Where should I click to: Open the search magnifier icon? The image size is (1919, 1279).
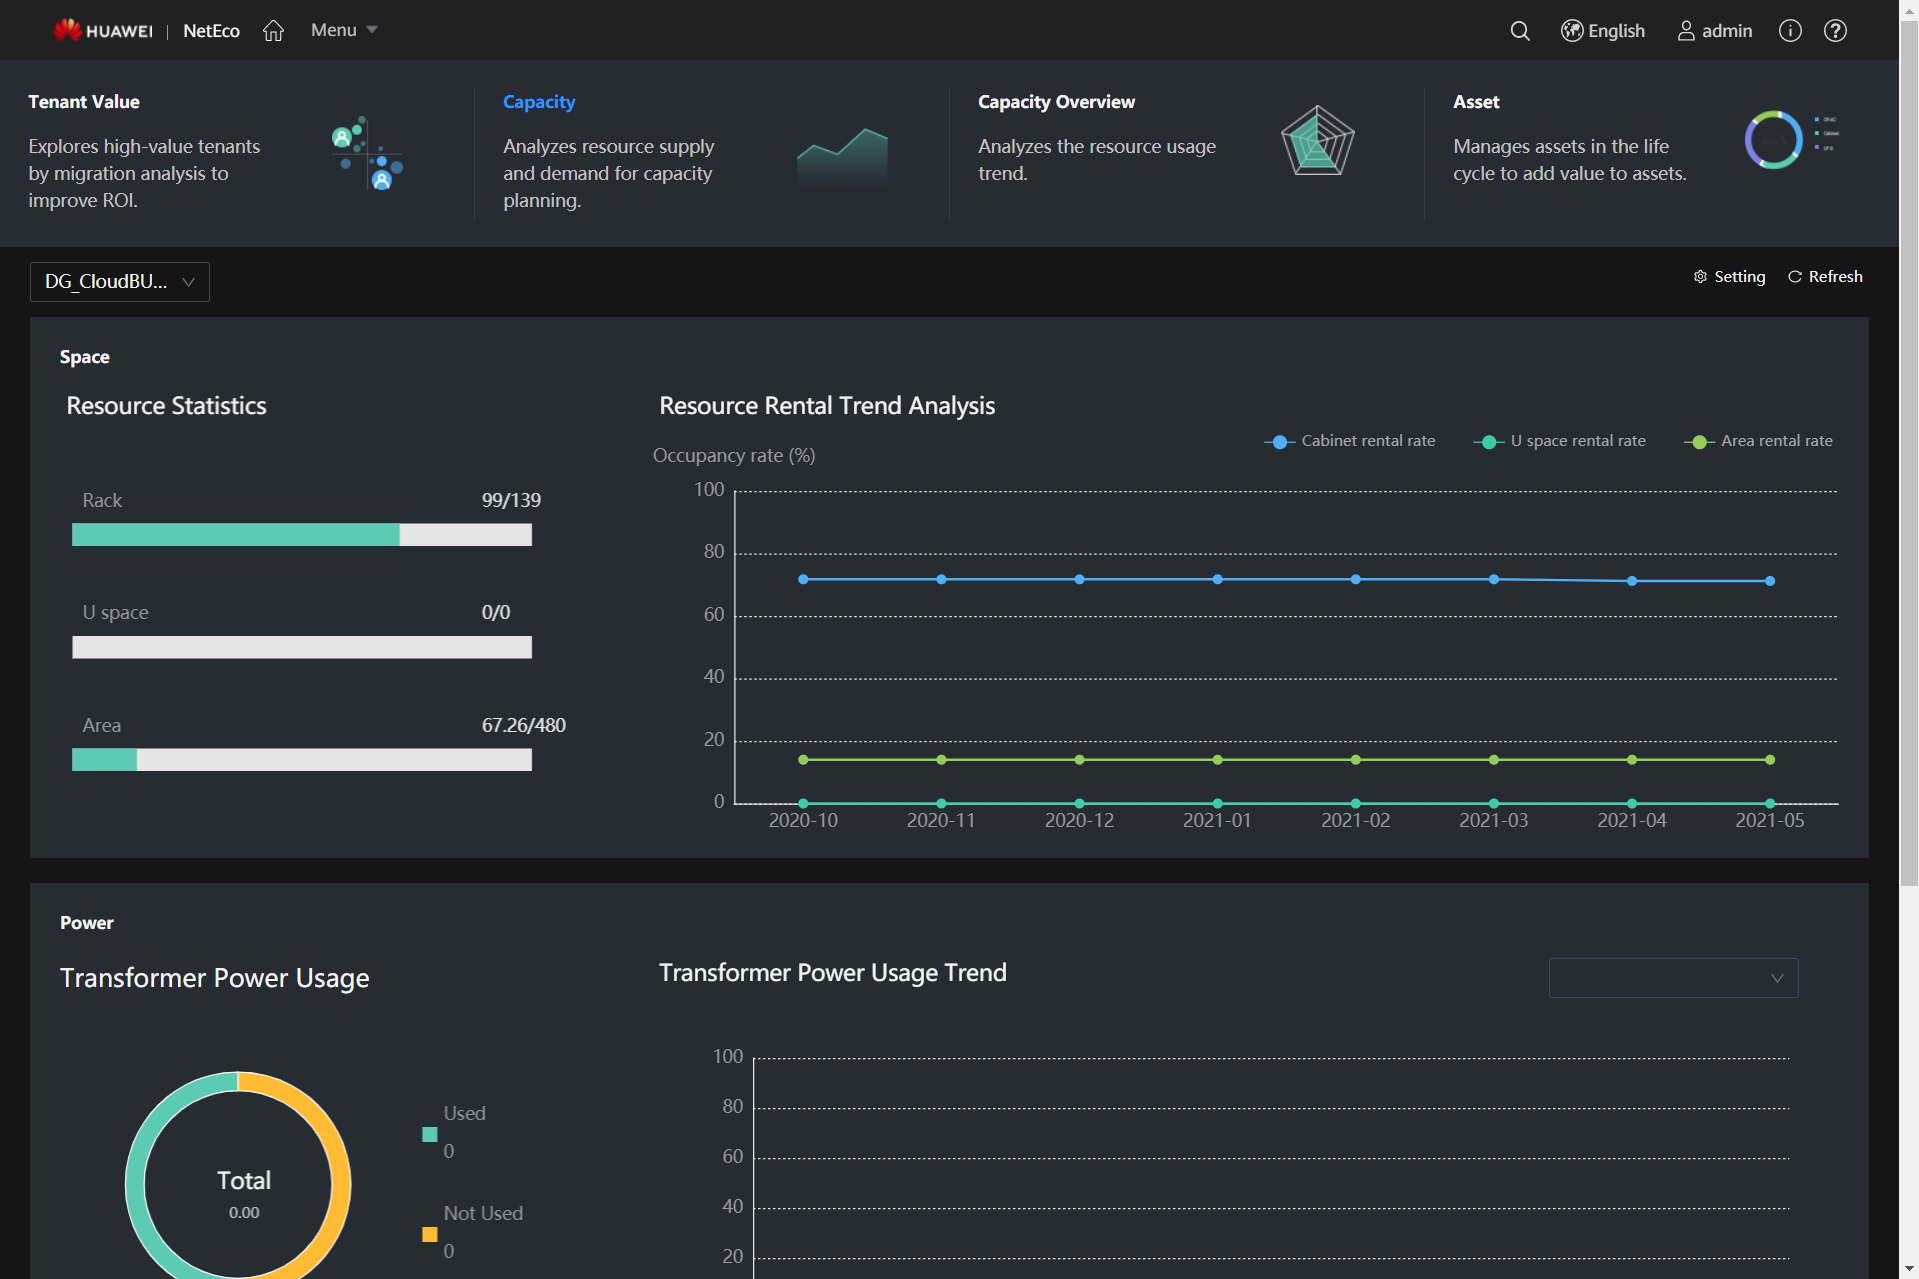pos(1519,31)
